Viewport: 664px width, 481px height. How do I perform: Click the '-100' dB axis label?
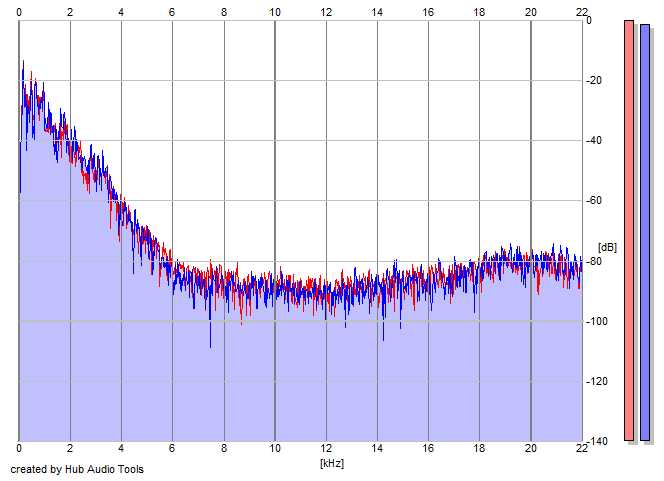[597, 321]
